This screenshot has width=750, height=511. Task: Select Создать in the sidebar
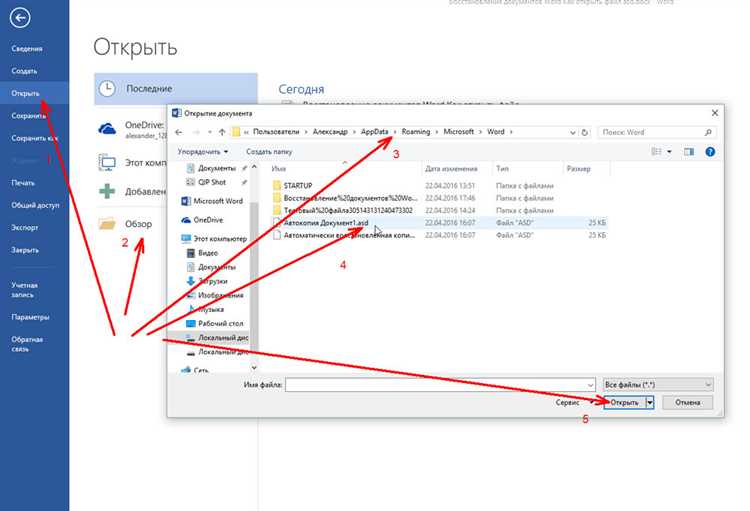click(x=24, y=71)
